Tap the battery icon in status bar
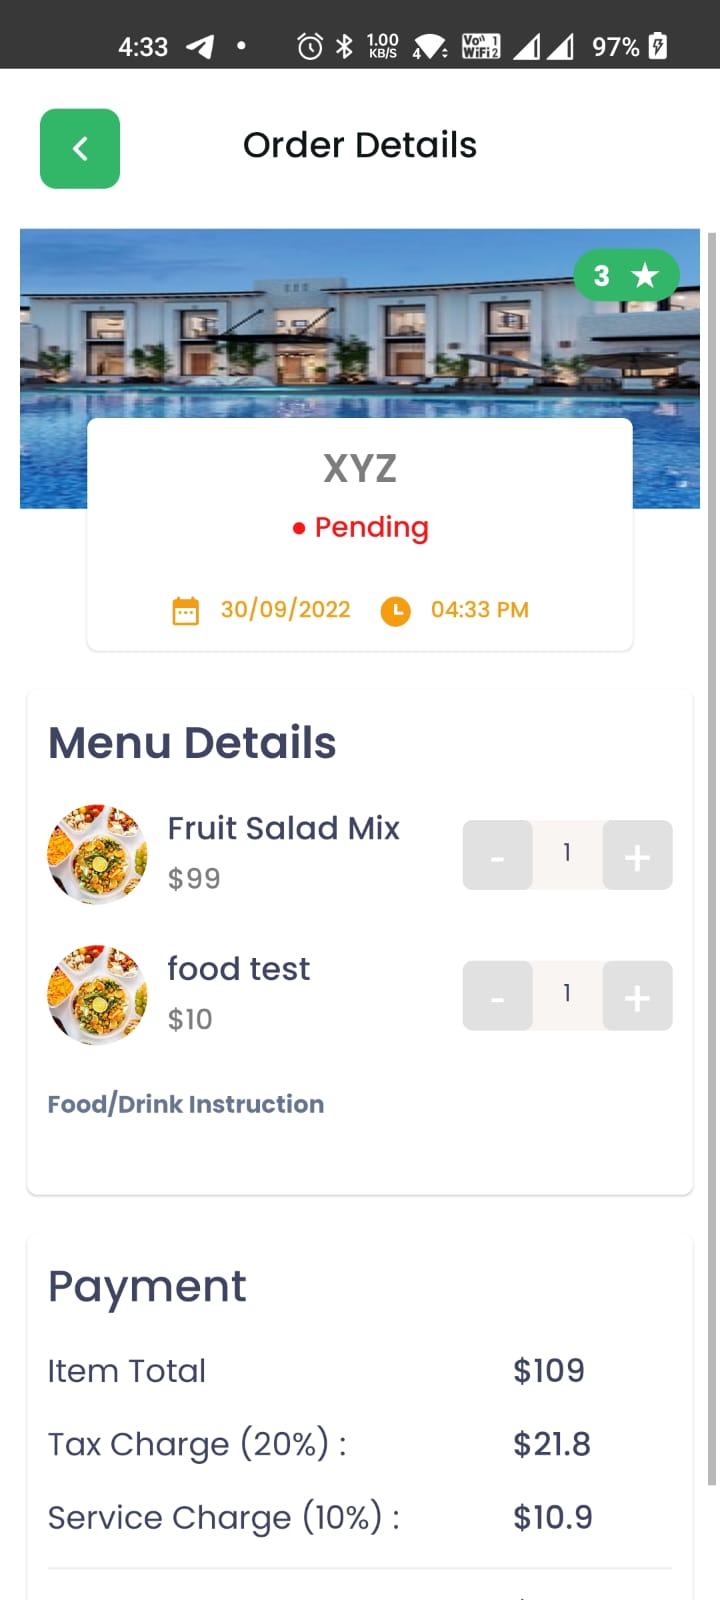This screenshot has height=1600, width=720. click(658, 46)
